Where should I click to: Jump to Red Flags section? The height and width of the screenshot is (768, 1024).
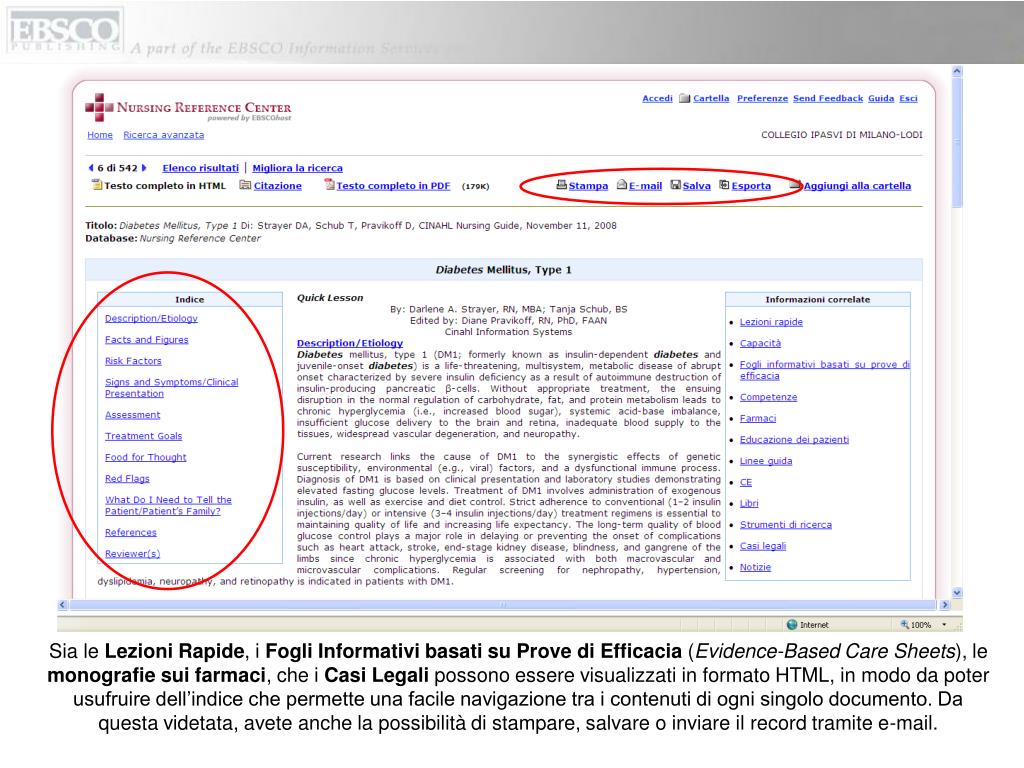pos(127,479)
